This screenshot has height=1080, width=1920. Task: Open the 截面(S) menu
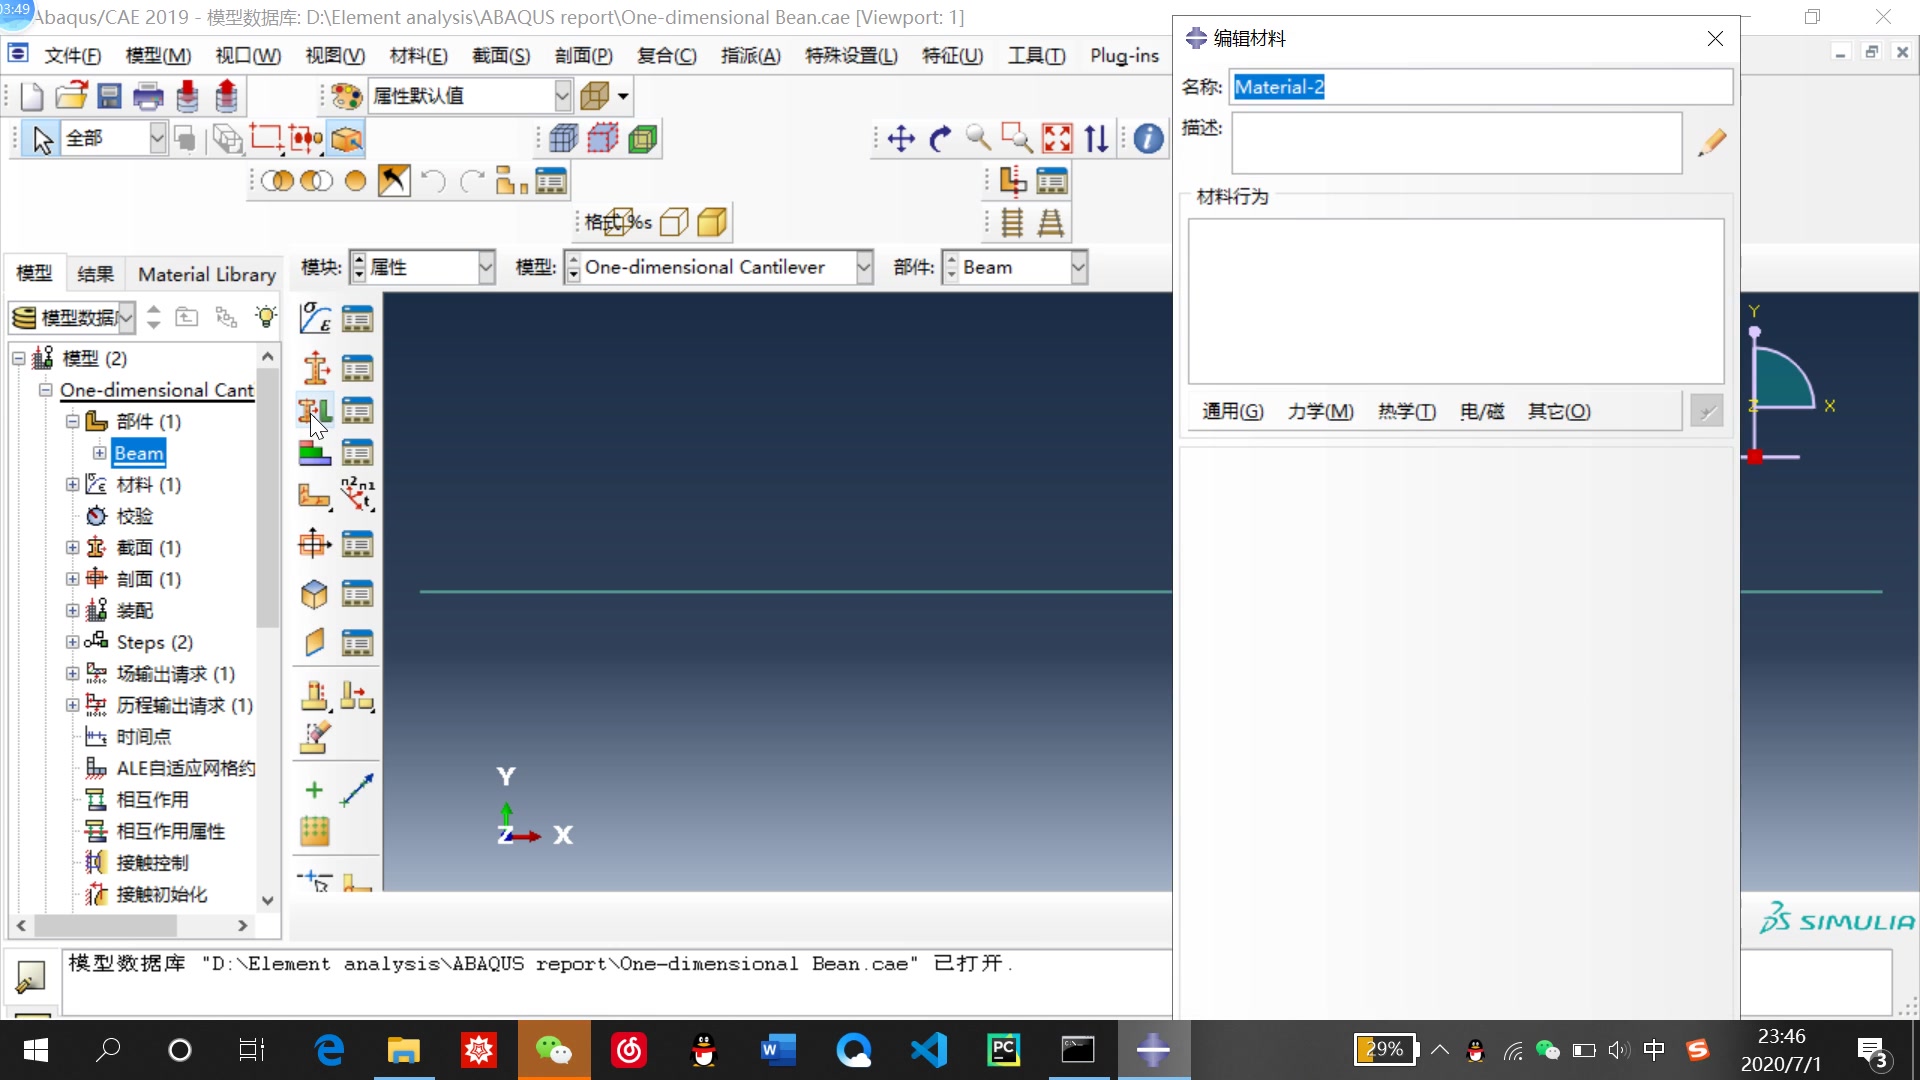pos(501,56)
